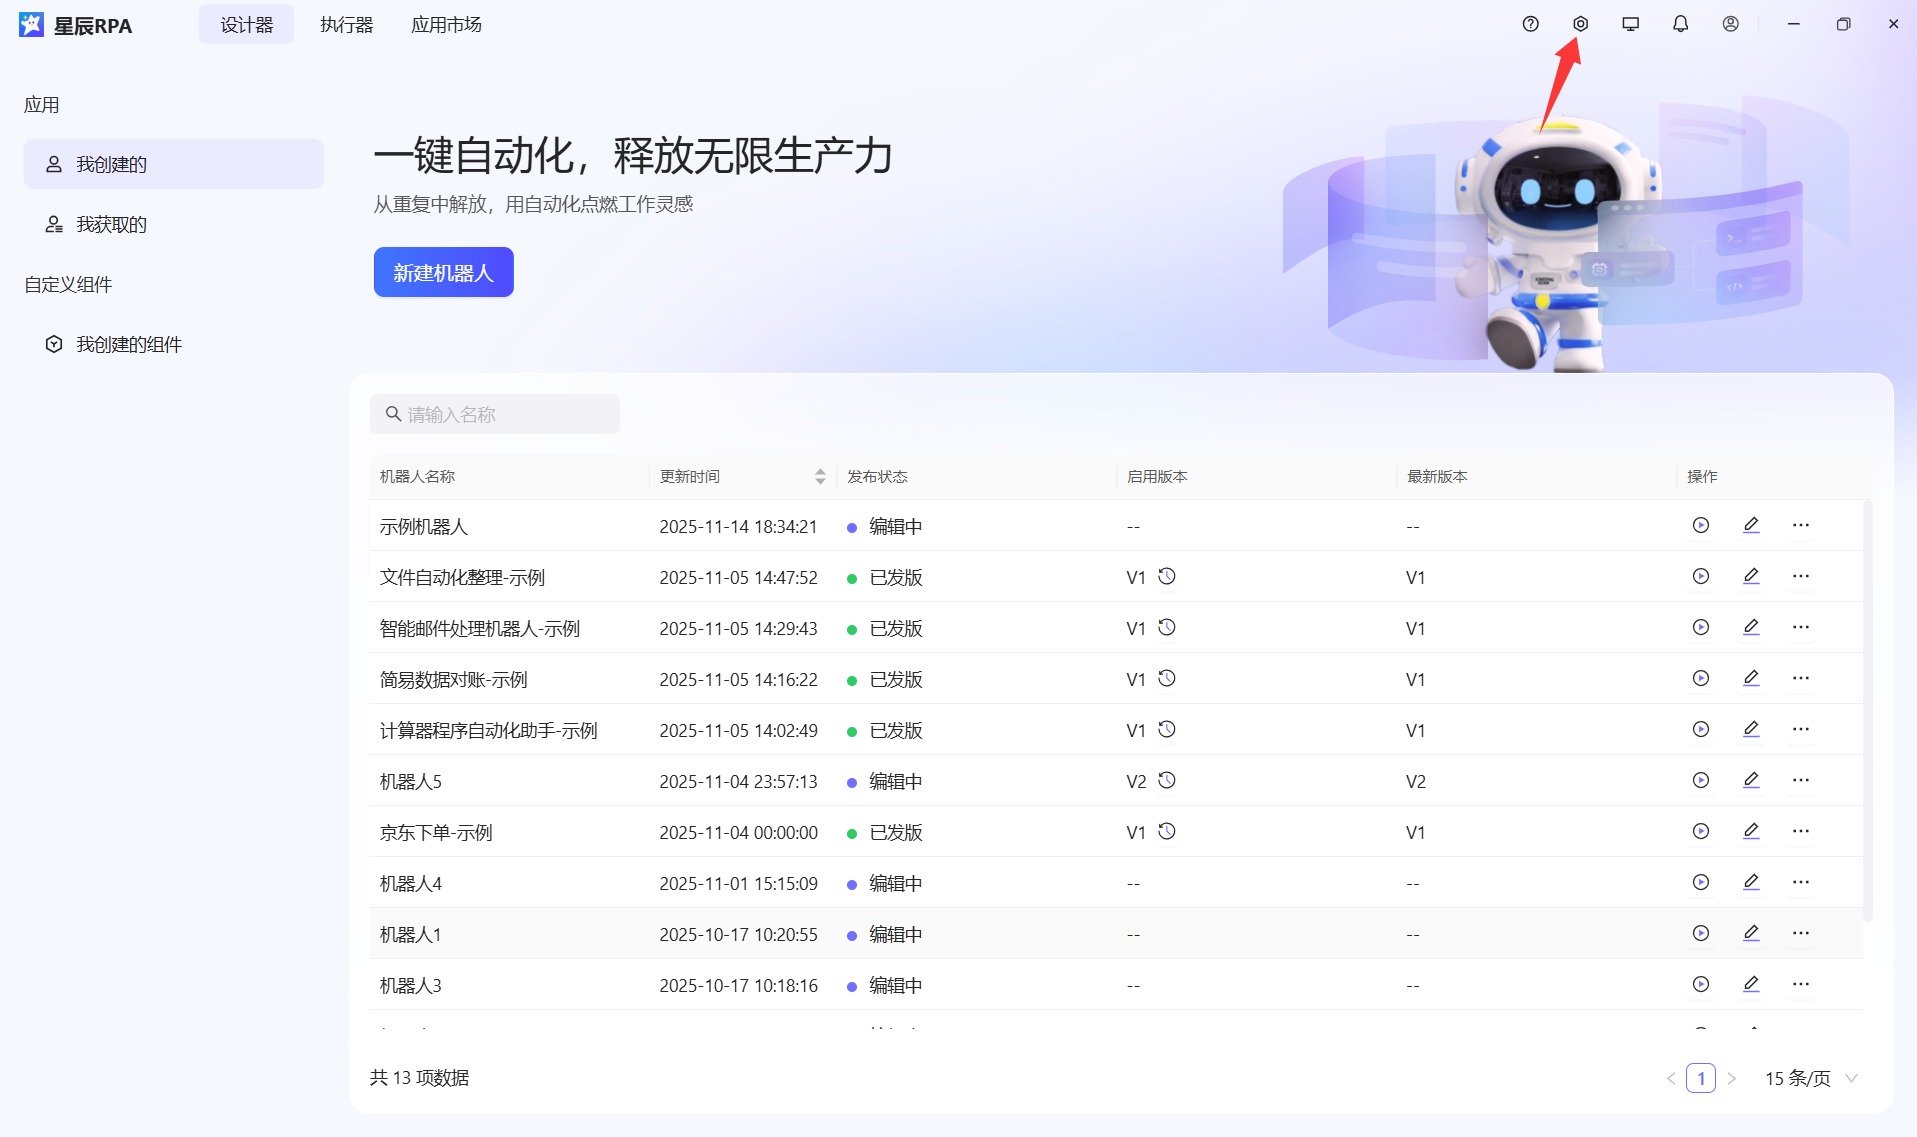Select the 编辑中 status dot for 机器人4
Viewport: 1917px width, 1137px height.
coord(852,883)
